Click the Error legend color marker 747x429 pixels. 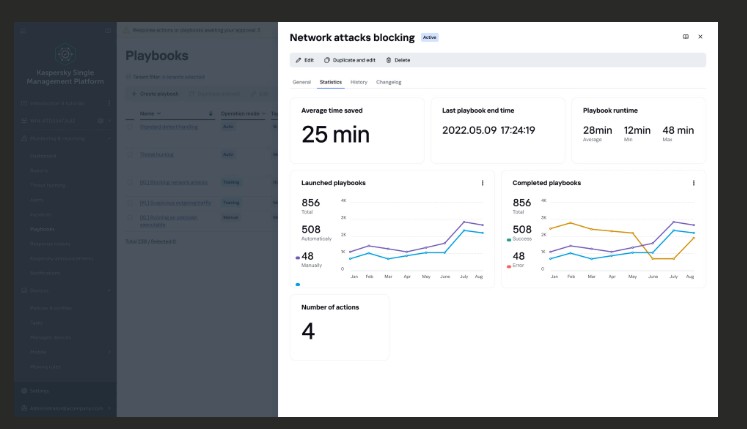coord(510,267)
